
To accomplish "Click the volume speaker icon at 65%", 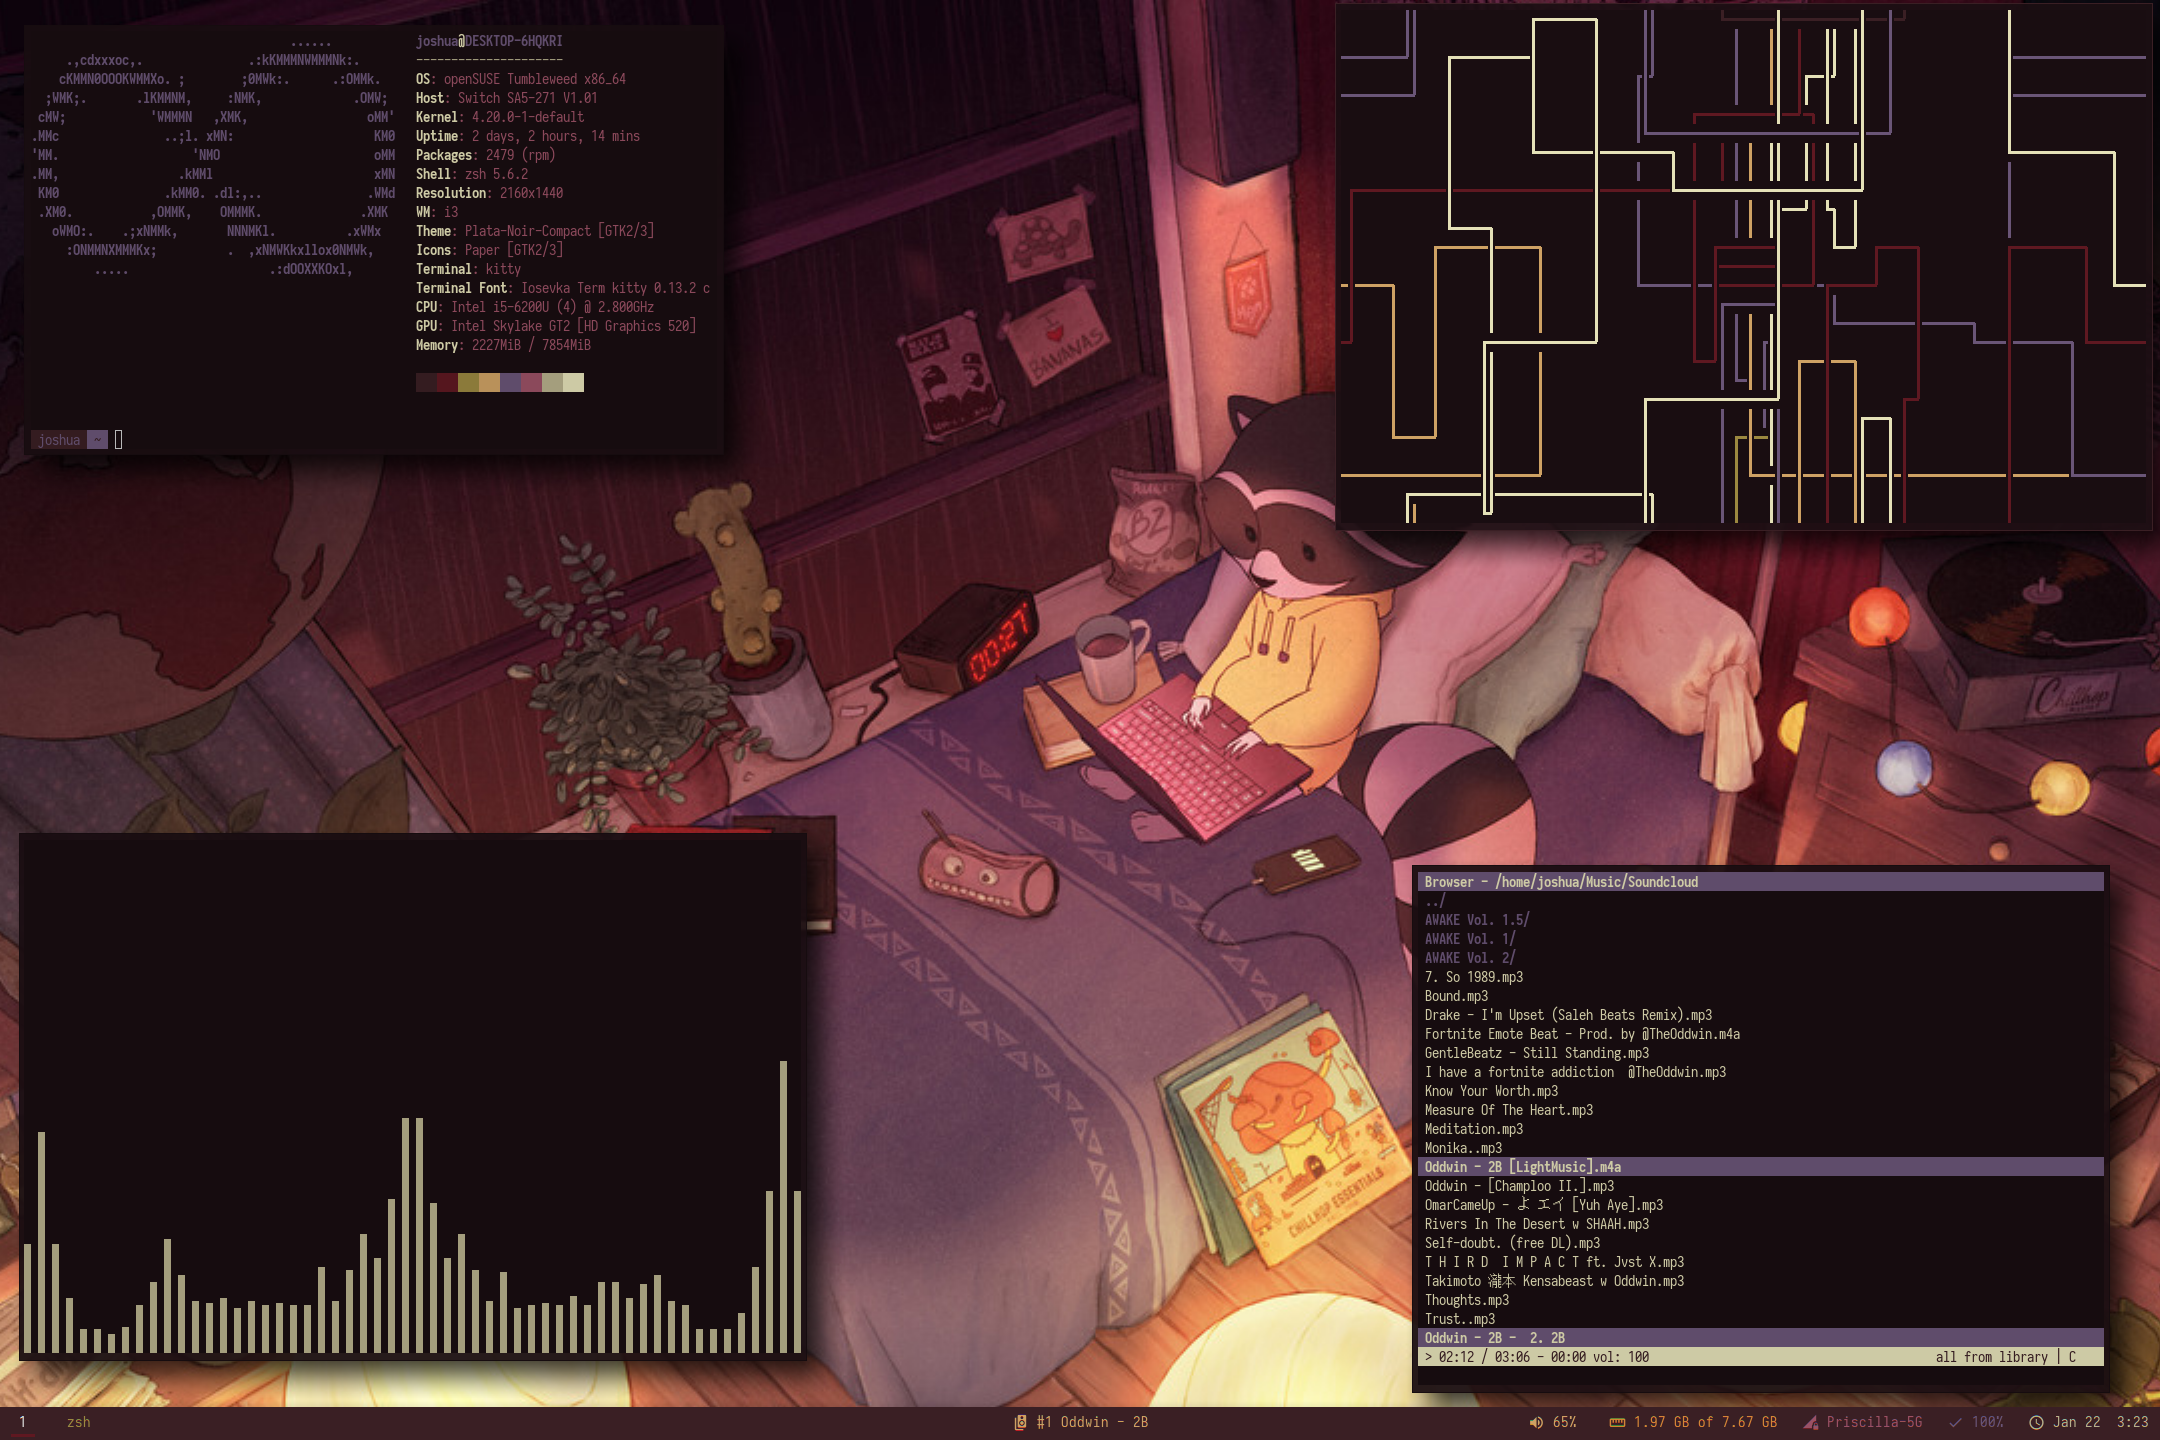I will point(1536,1422).
